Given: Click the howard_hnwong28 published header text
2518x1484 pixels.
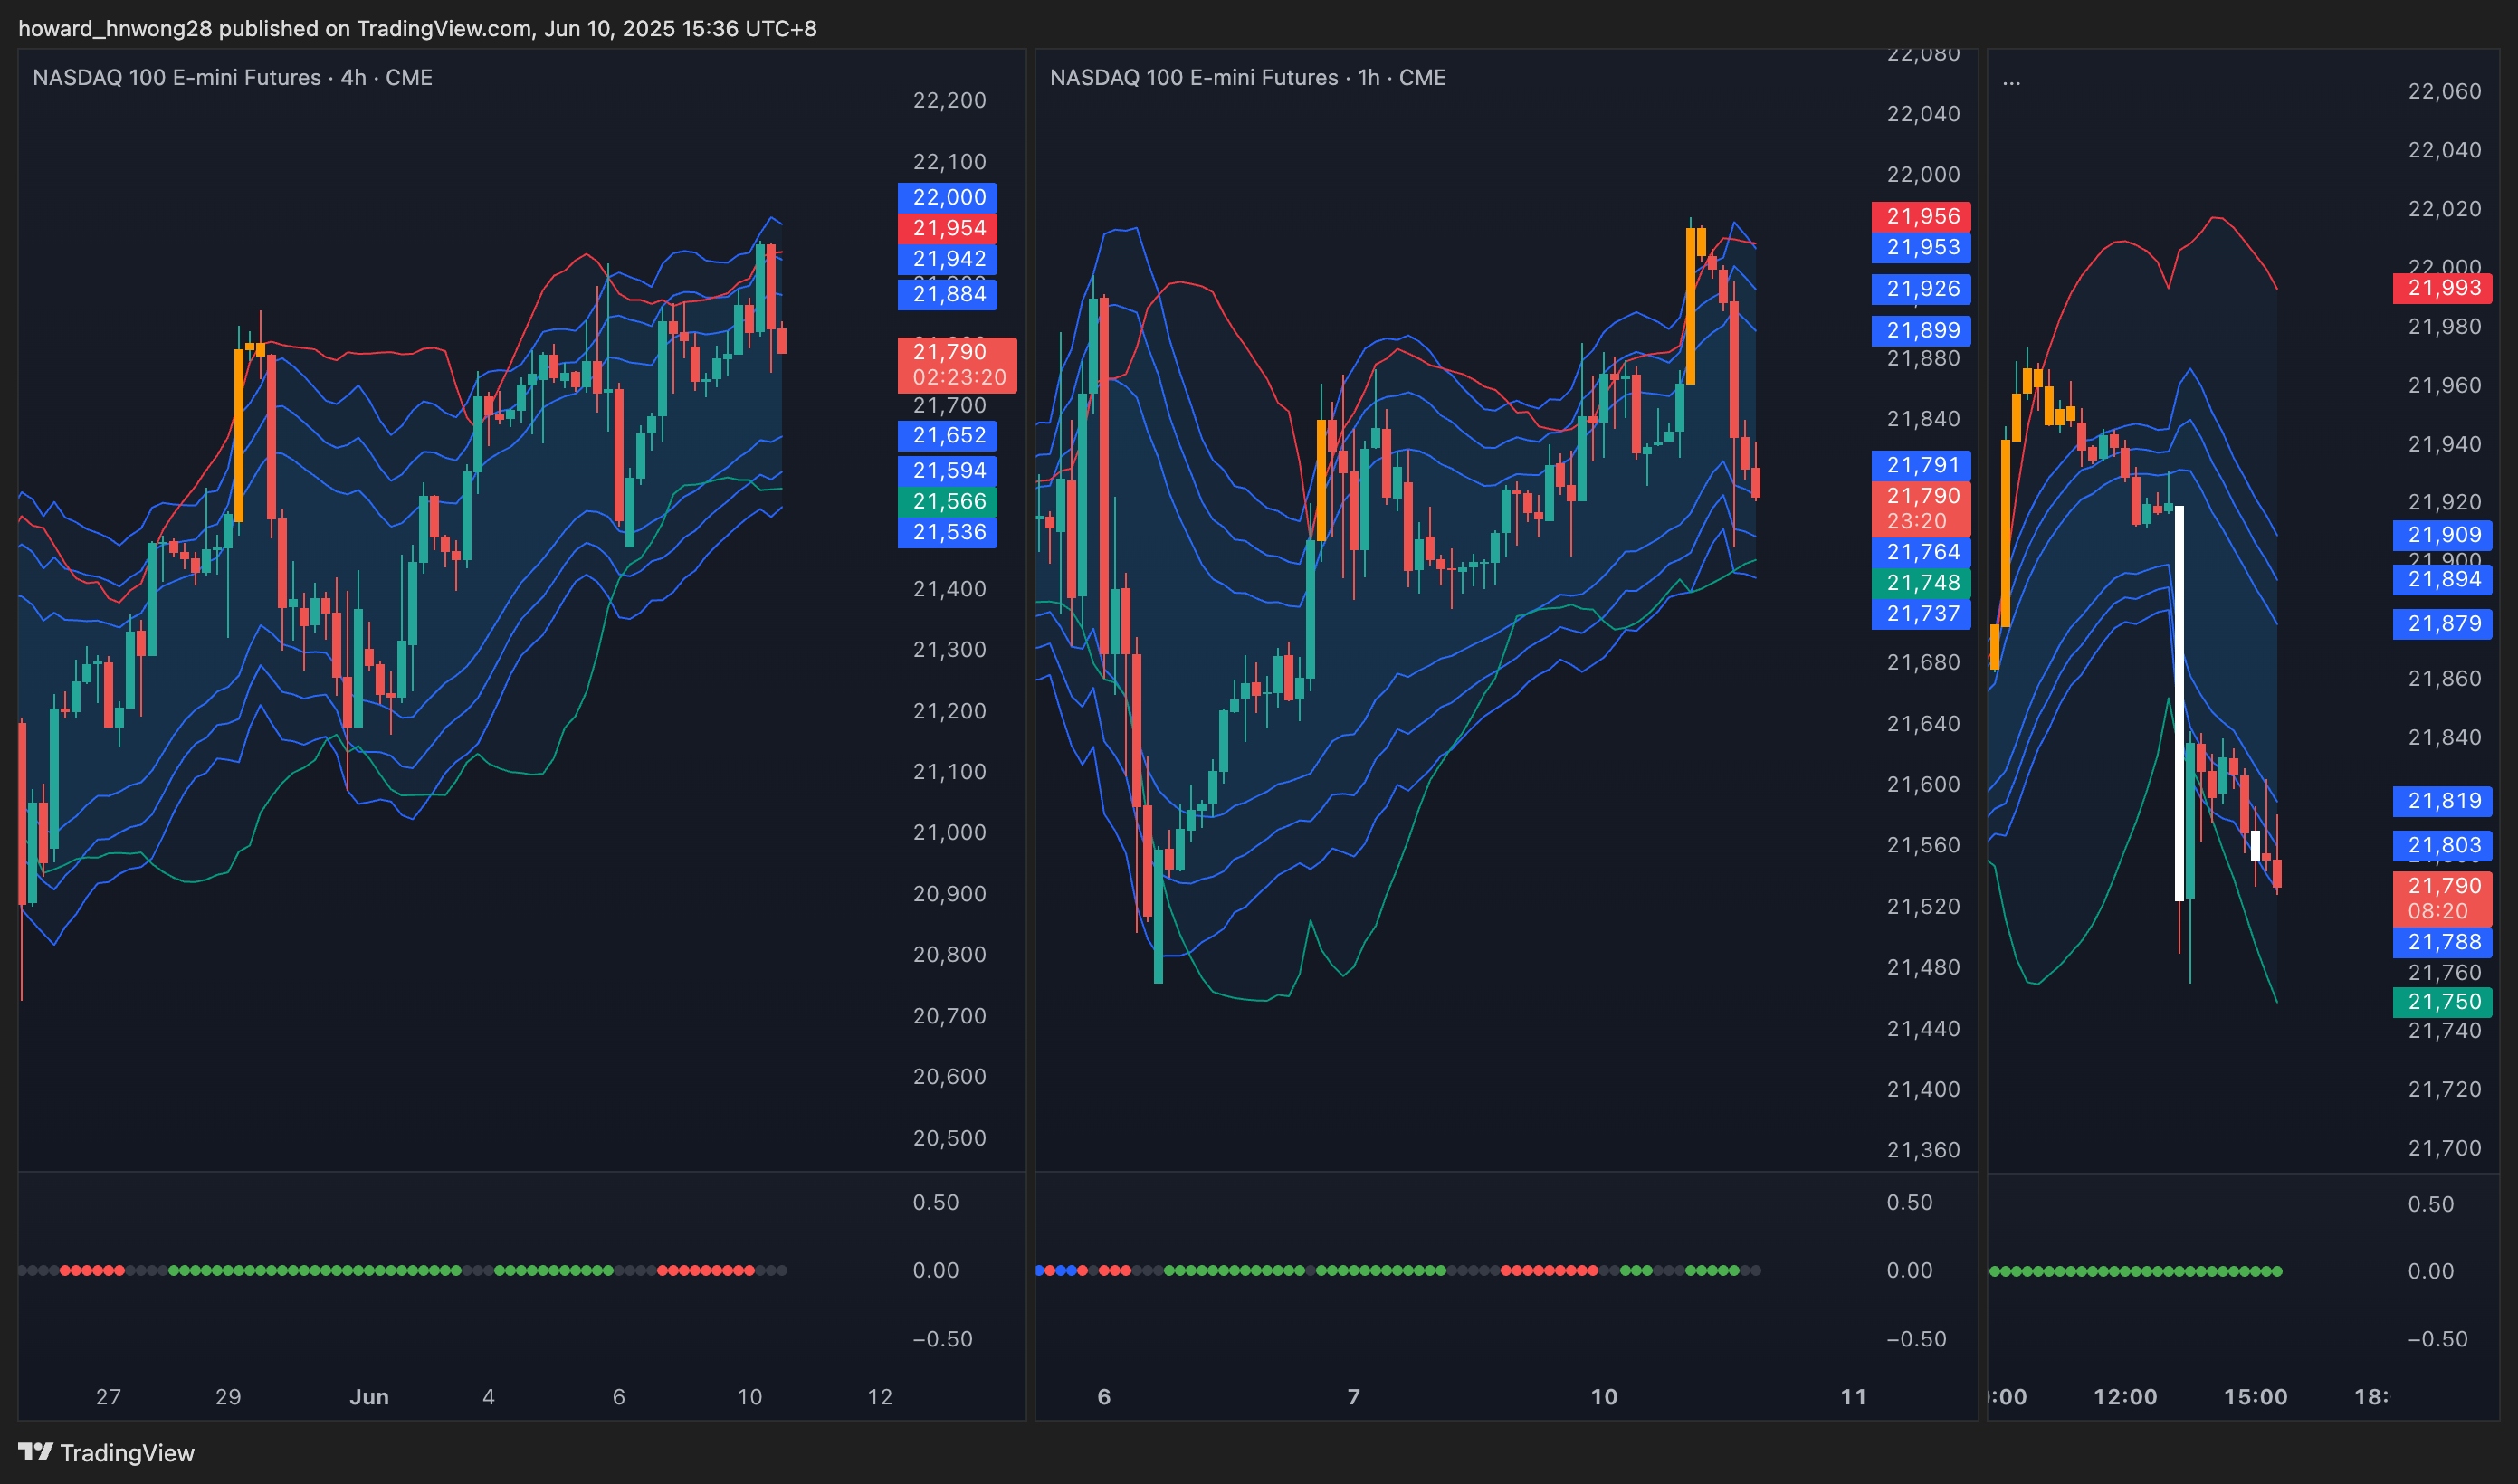Looking at the screenshot, I should click(417, 28).
